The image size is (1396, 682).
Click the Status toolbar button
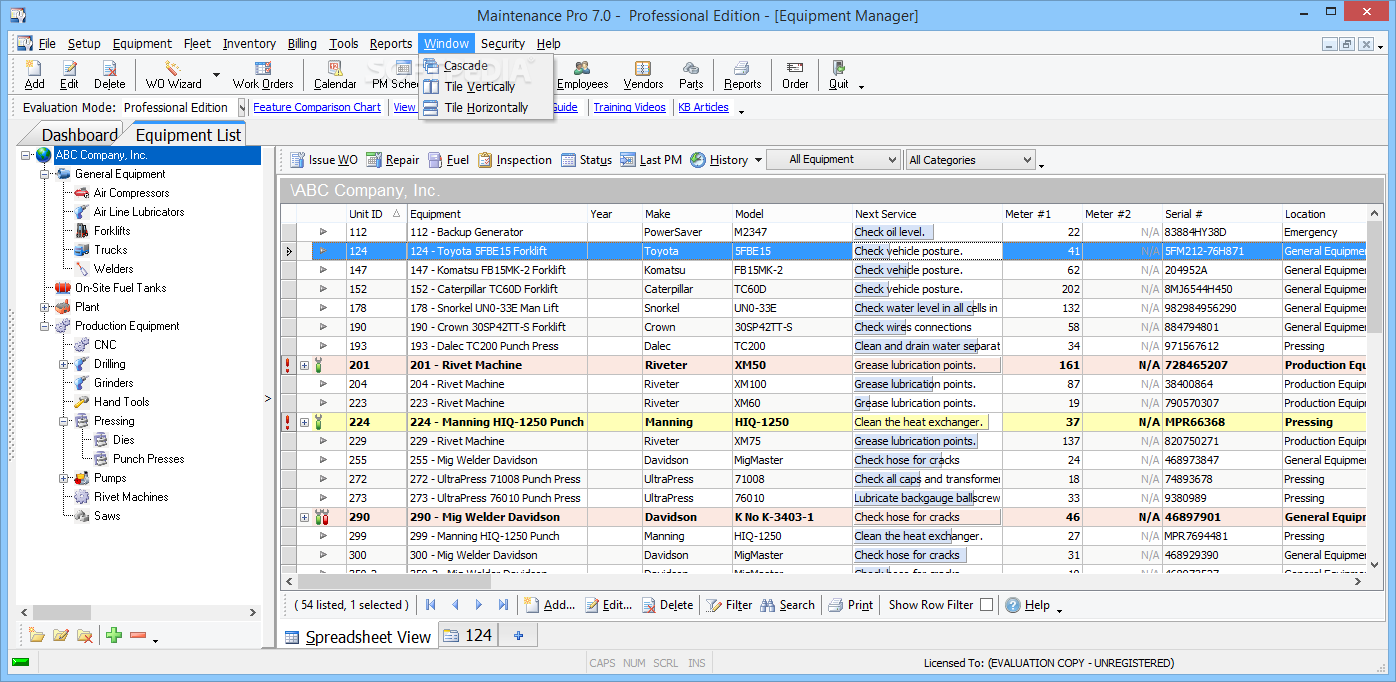click(x=586, y=160)
